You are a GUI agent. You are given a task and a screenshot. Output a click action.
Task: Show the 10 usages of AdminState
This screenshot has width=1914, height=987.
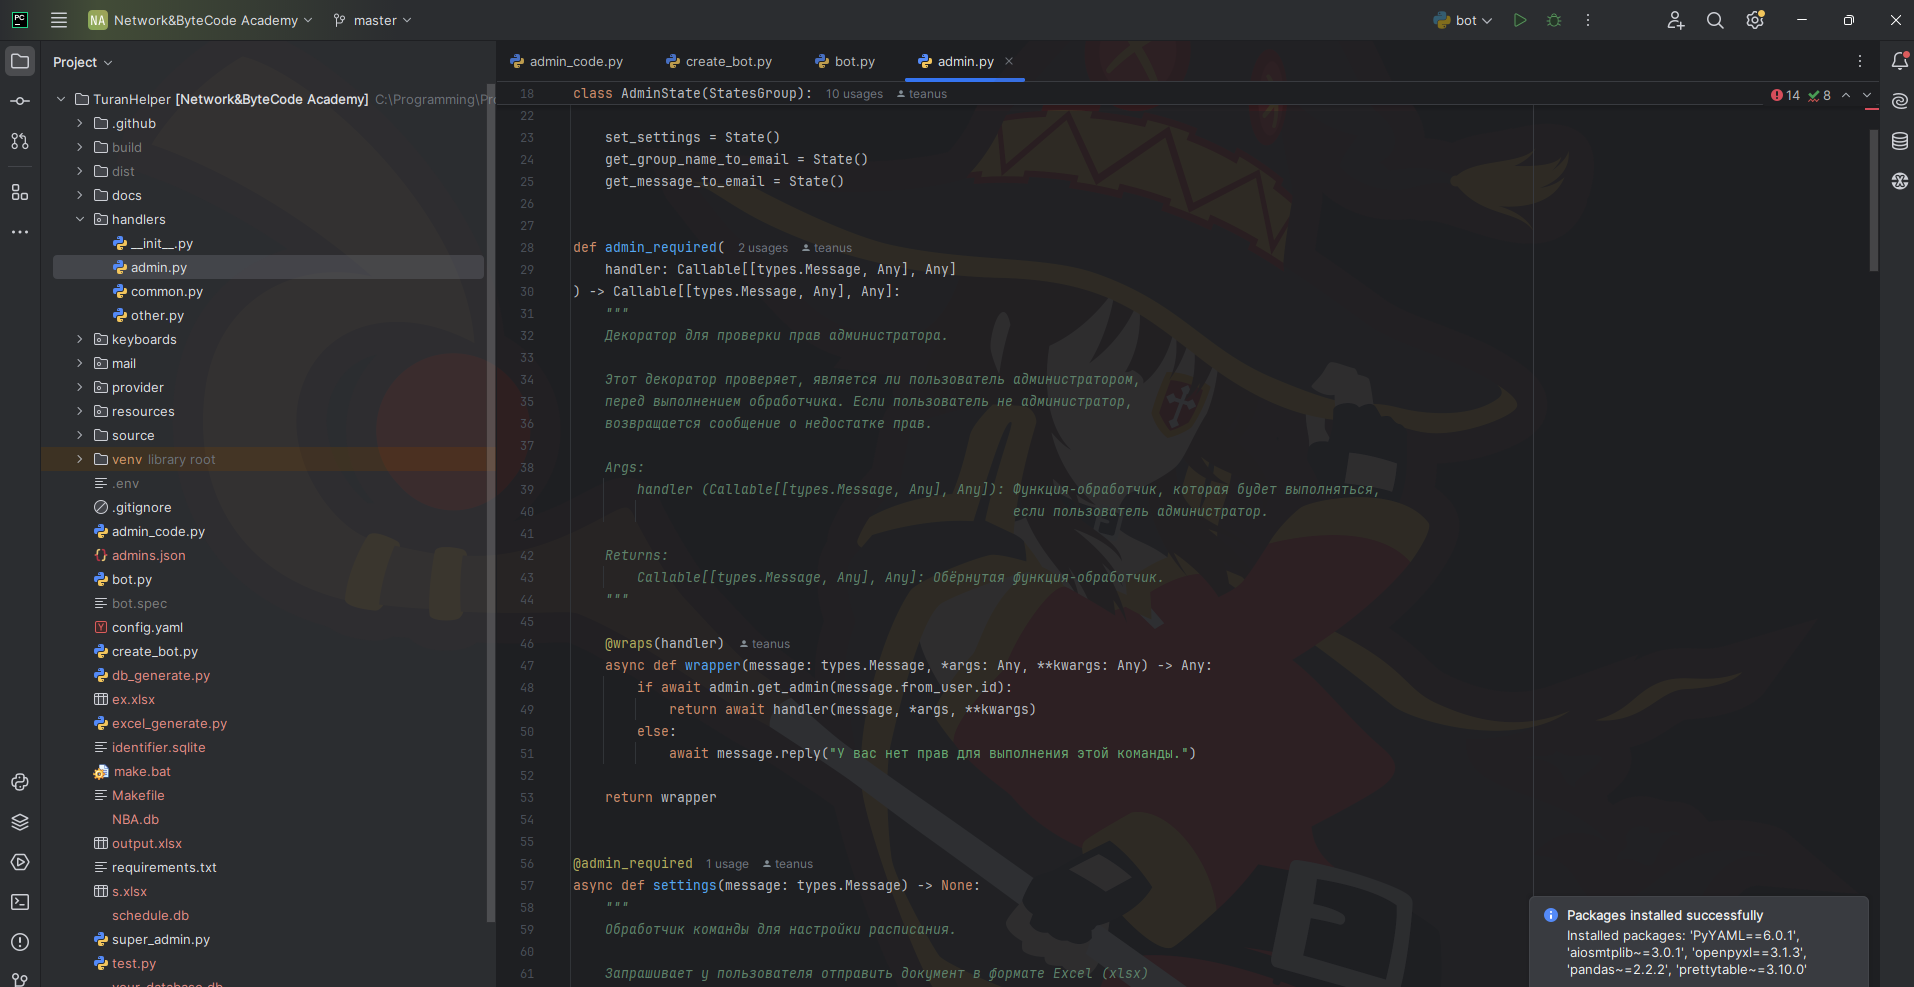pyautogui.click(x=854, y=94)
